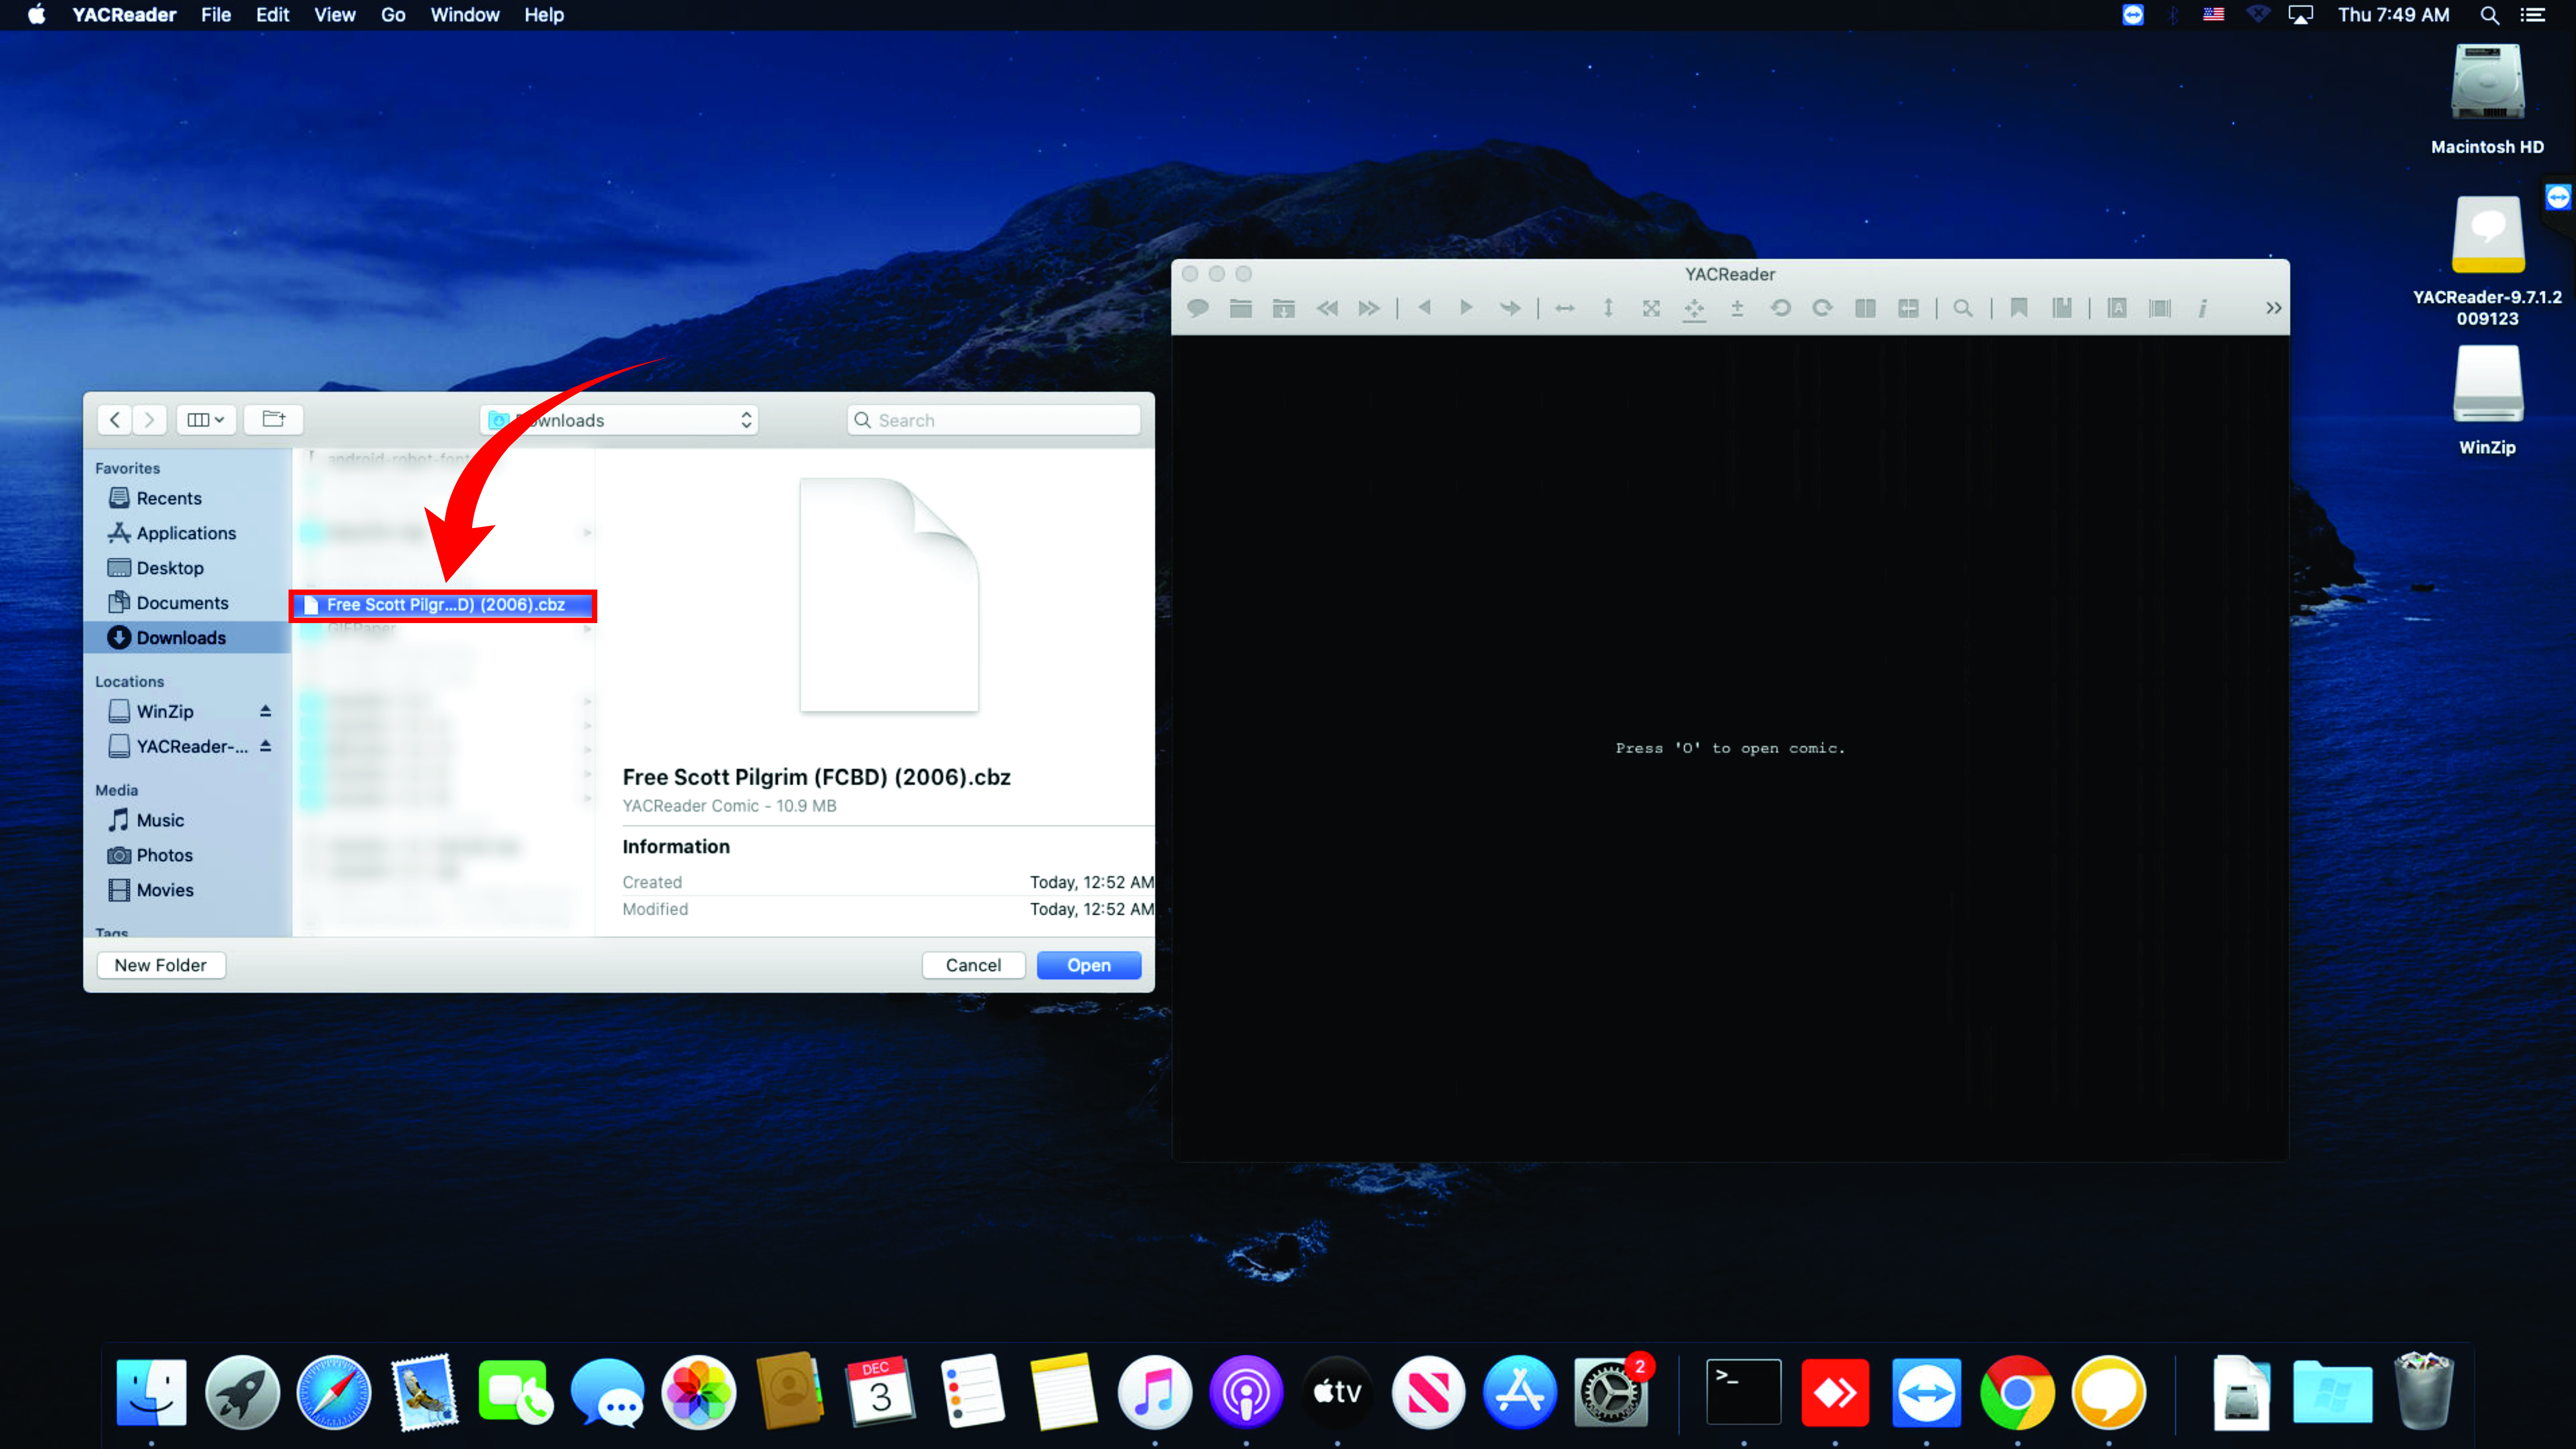The image size is (2576, 1449).
Task: Click the set bookmark icon
Action: point(2019,308)
